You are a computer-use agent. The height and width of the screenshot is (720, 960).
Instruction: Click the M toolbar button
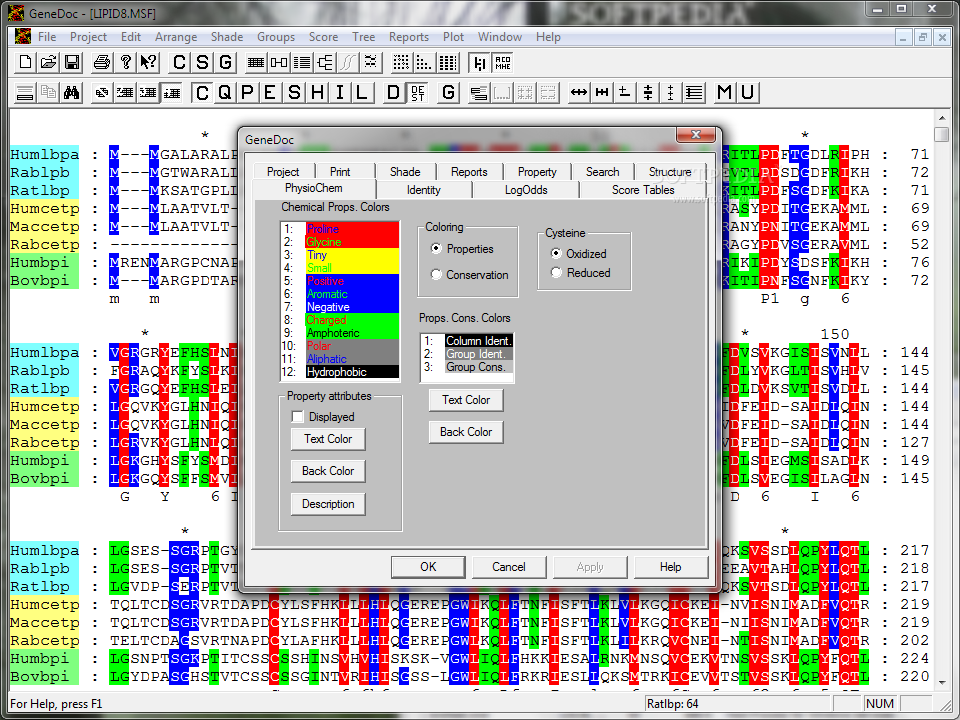point(724,93)
